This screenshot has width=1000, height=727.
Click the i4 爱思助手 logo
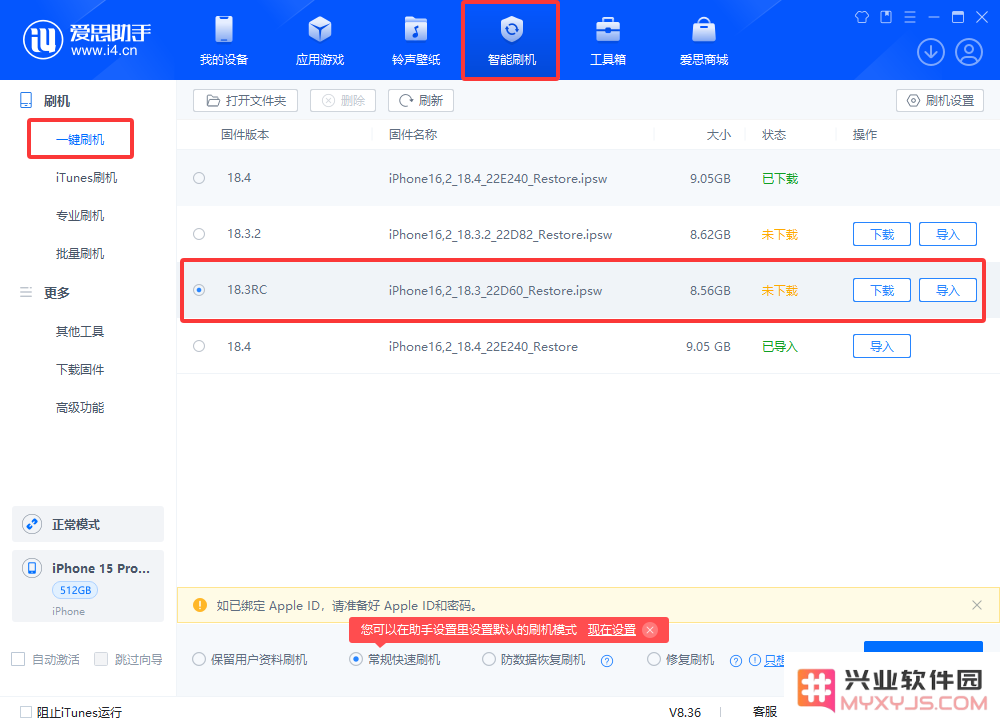coord(87,40)
